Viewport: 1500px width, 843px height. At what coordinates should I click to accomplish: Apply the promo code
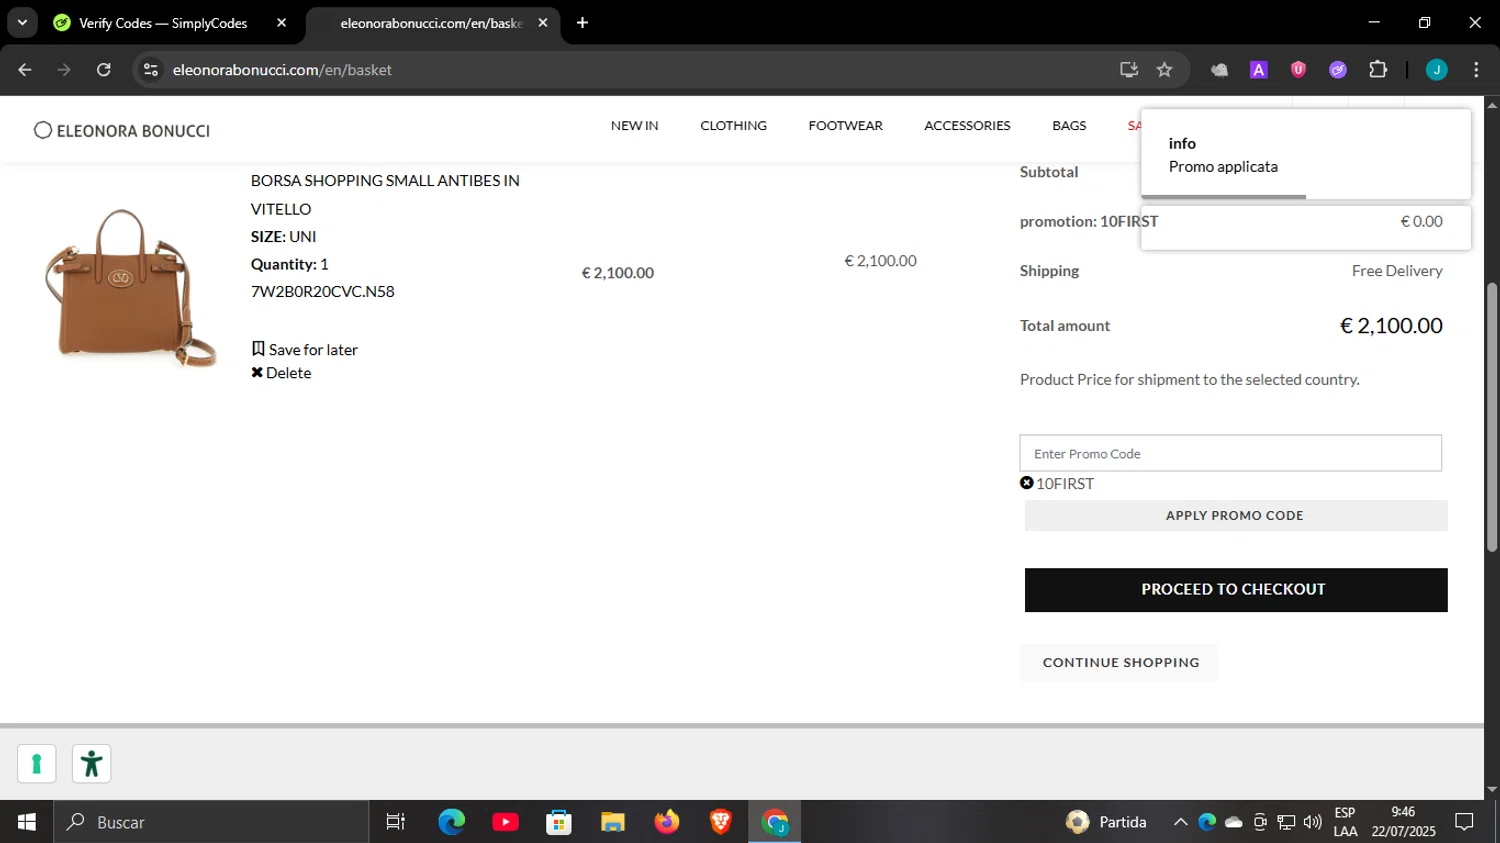click(x=1236, y=516)
